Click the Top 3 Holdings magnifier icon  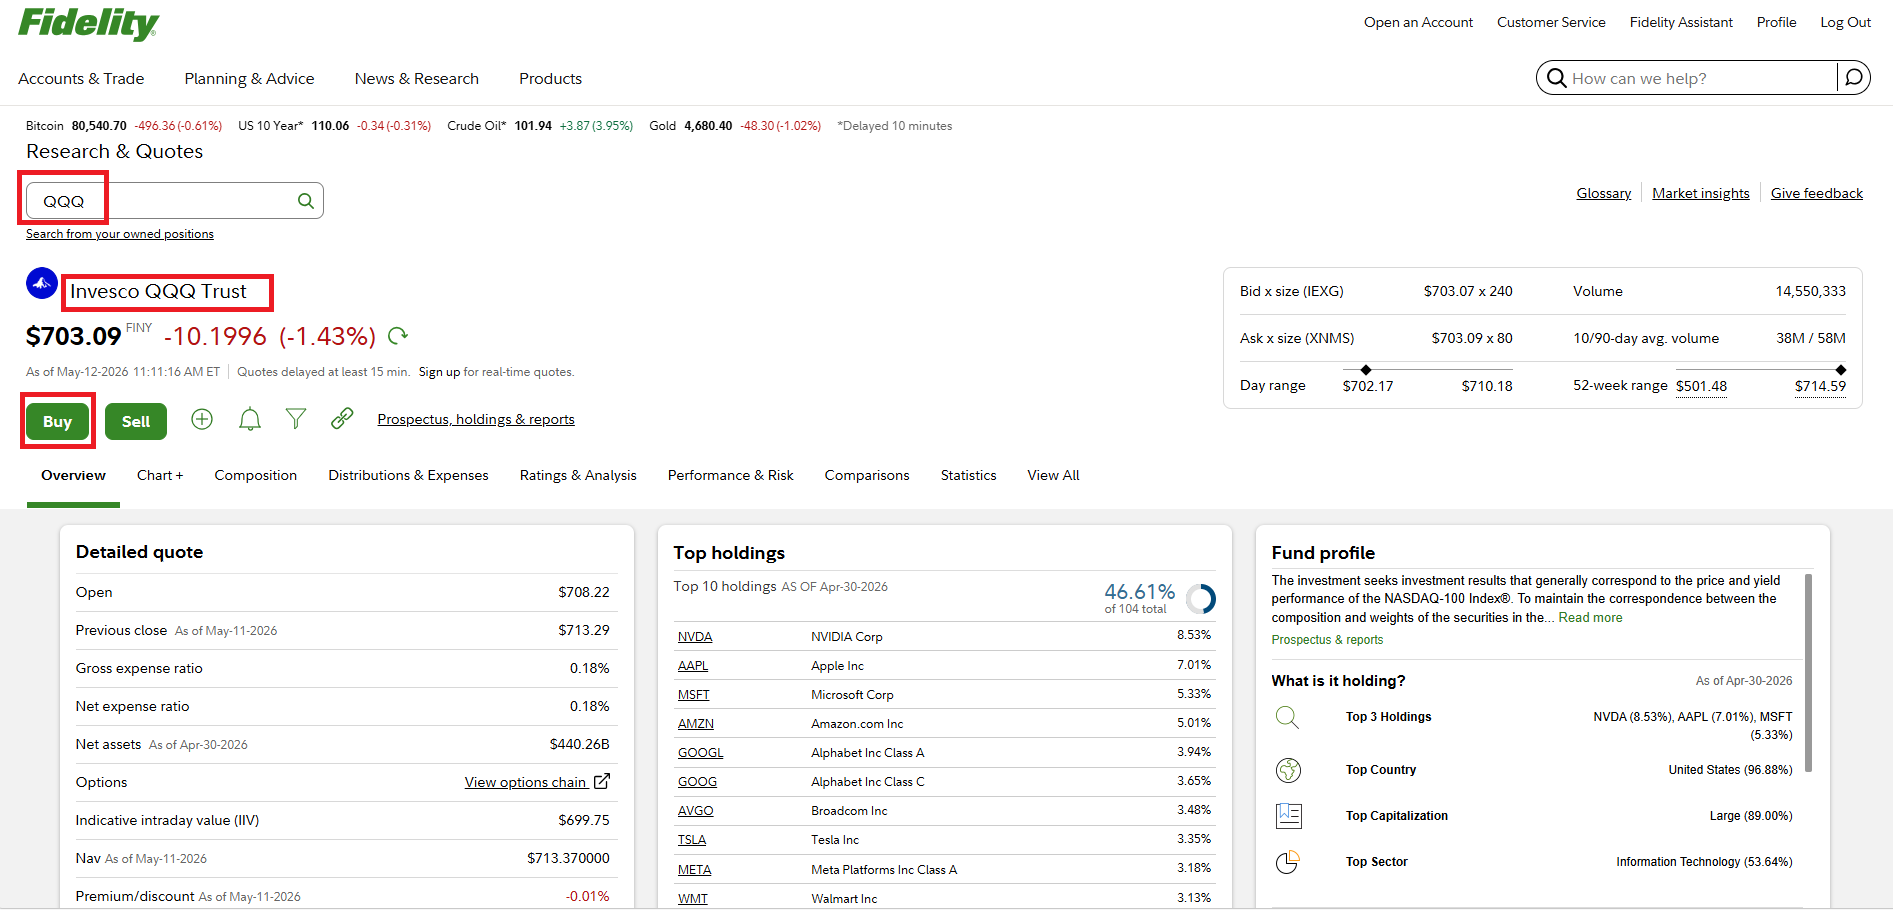point(1288,717)
